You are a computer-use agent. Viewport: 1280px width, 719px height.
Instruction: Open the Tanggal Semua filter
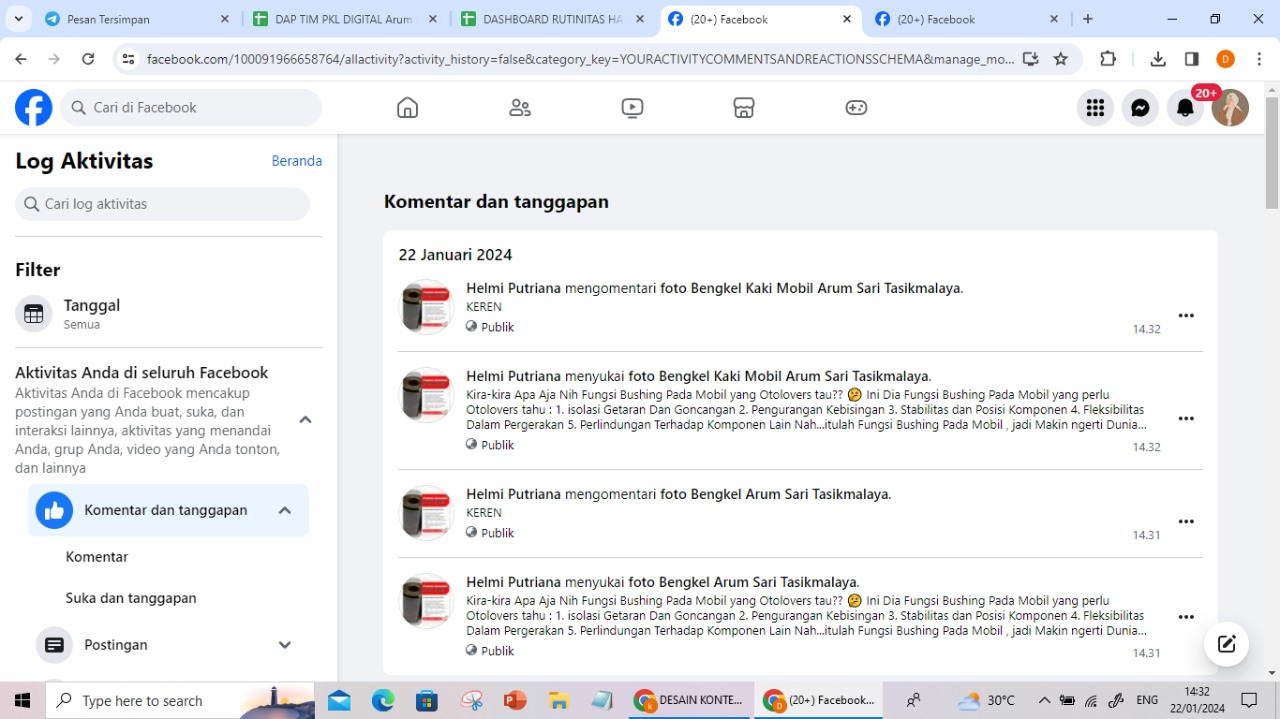pyautogui.click(x=168, y=314)
